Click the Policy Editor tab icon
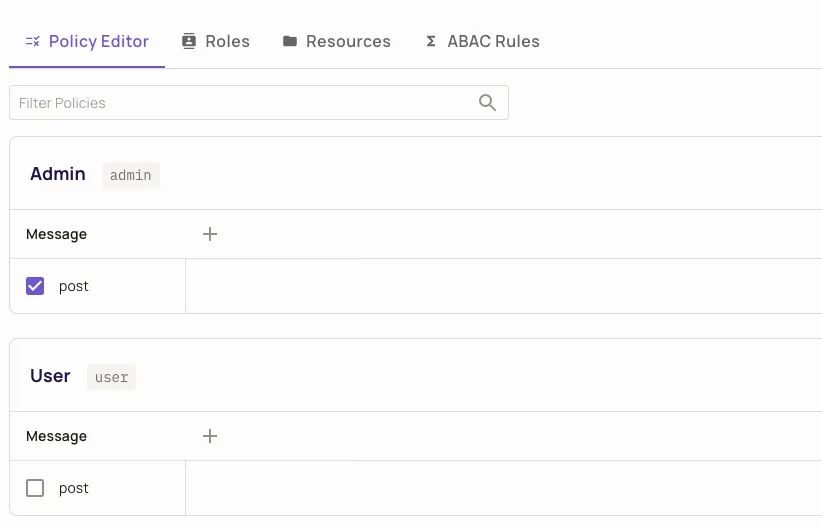Screen dimensions: 822x529 click(x=33, y=42)
